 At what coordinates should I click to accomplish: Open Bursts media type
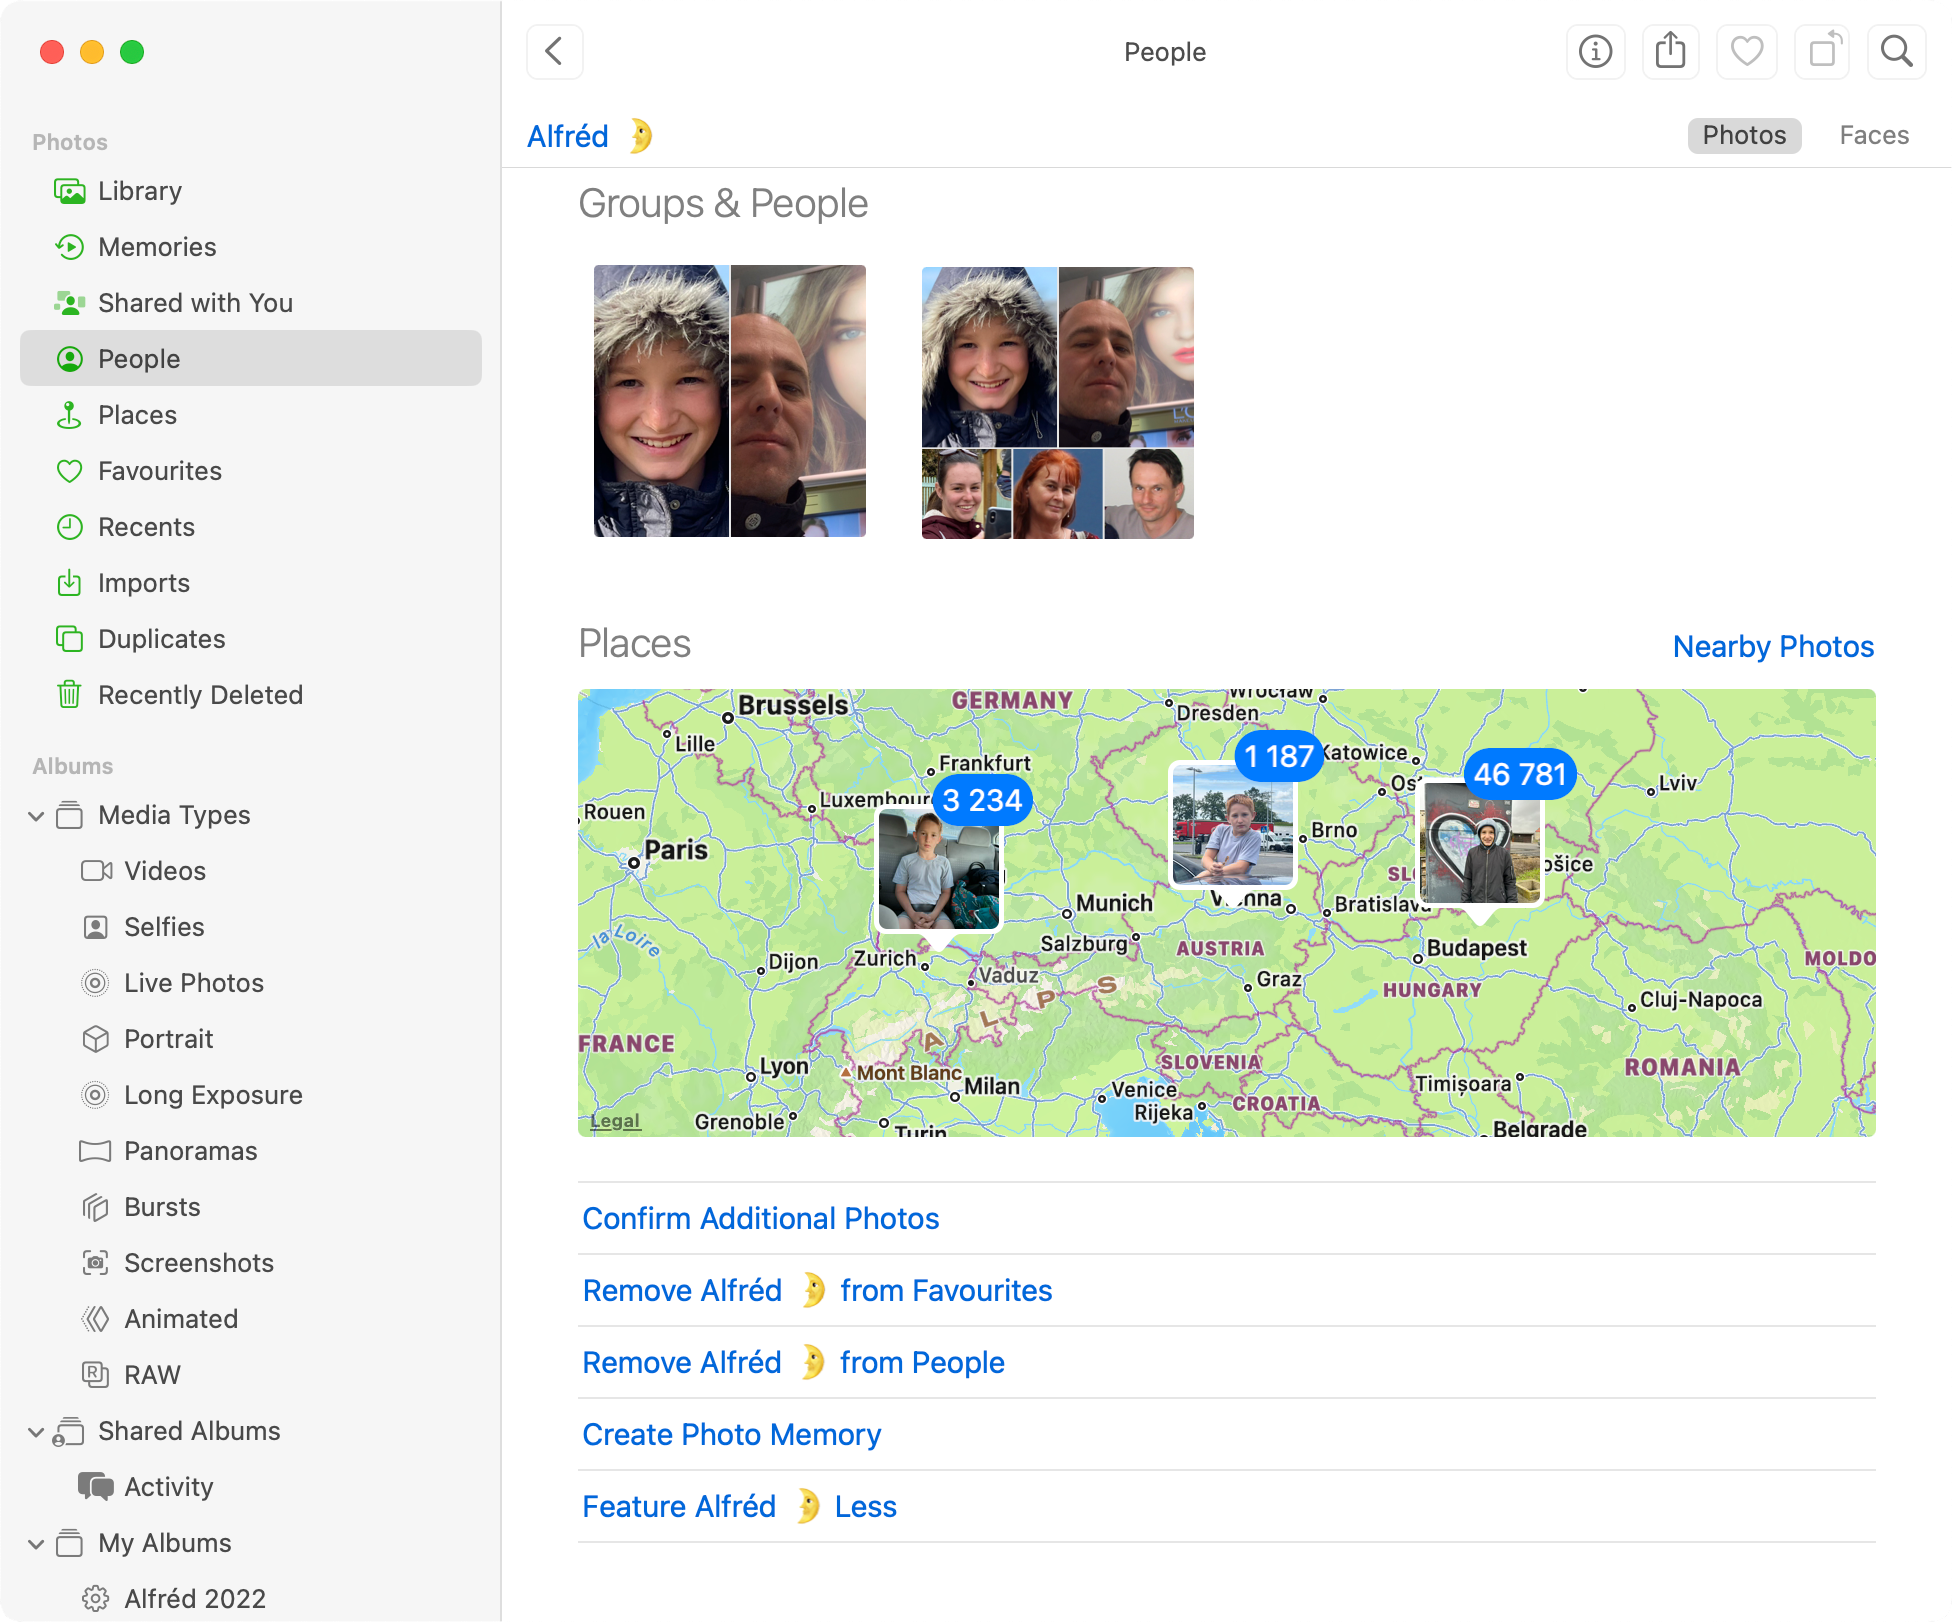click(250, 1207)
